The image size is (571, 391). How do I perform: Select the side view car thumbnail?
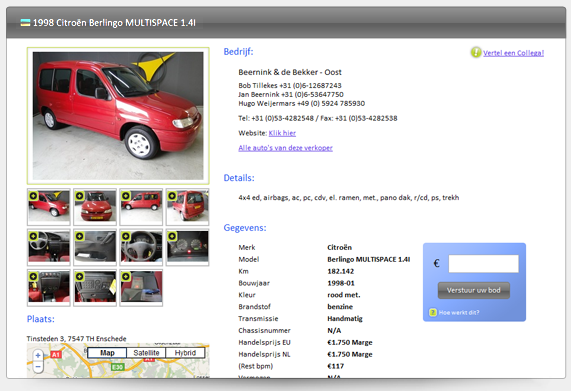click(141, 206)
